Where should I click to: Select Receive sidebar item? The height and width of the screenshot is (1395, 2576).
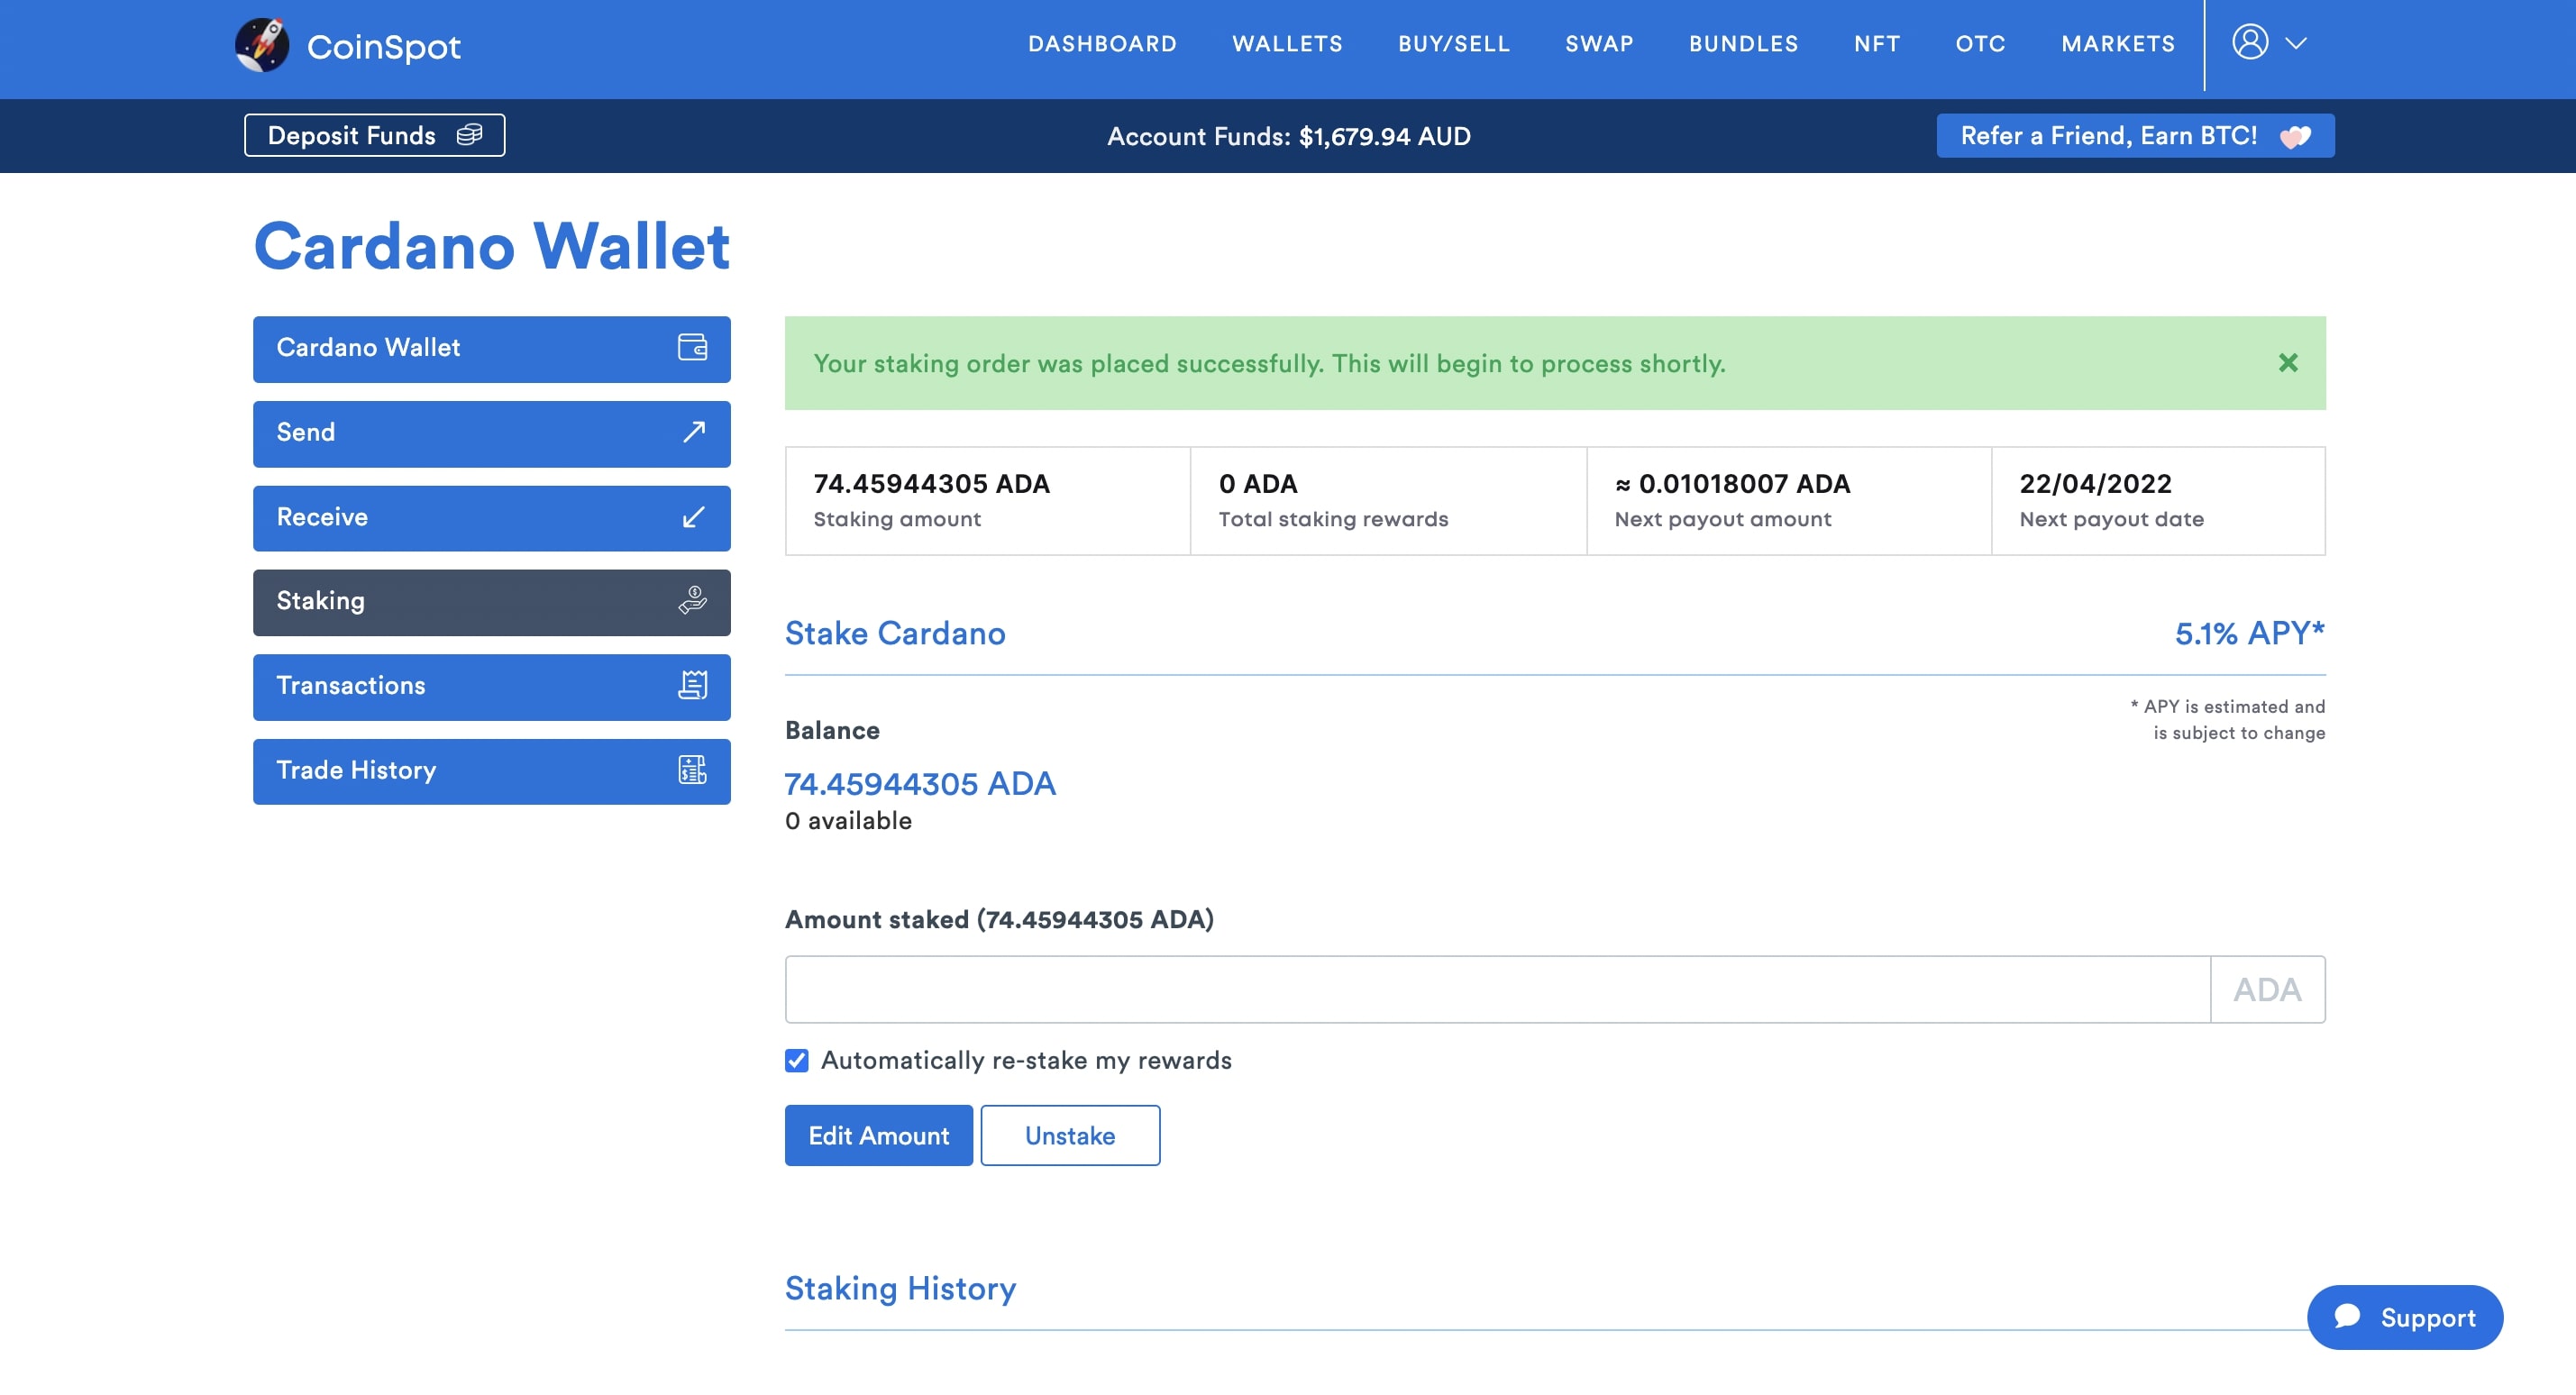(x=491, y=518)
